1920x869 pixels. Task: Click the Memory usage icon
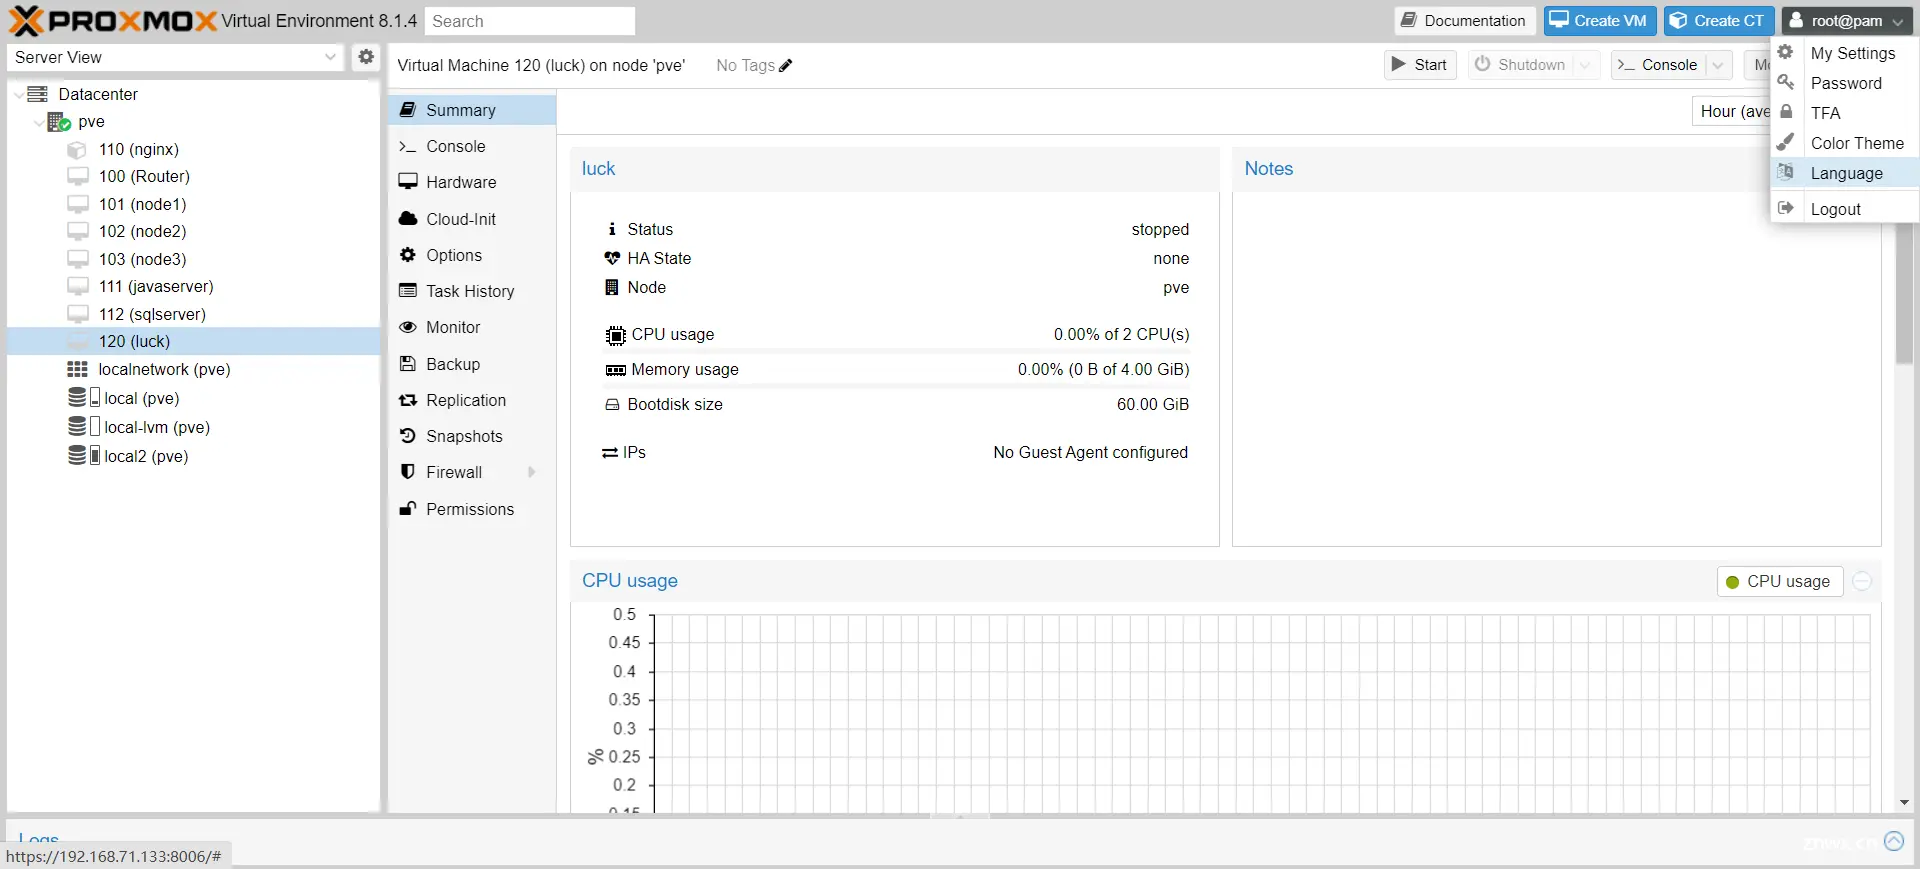pos(615,370)
